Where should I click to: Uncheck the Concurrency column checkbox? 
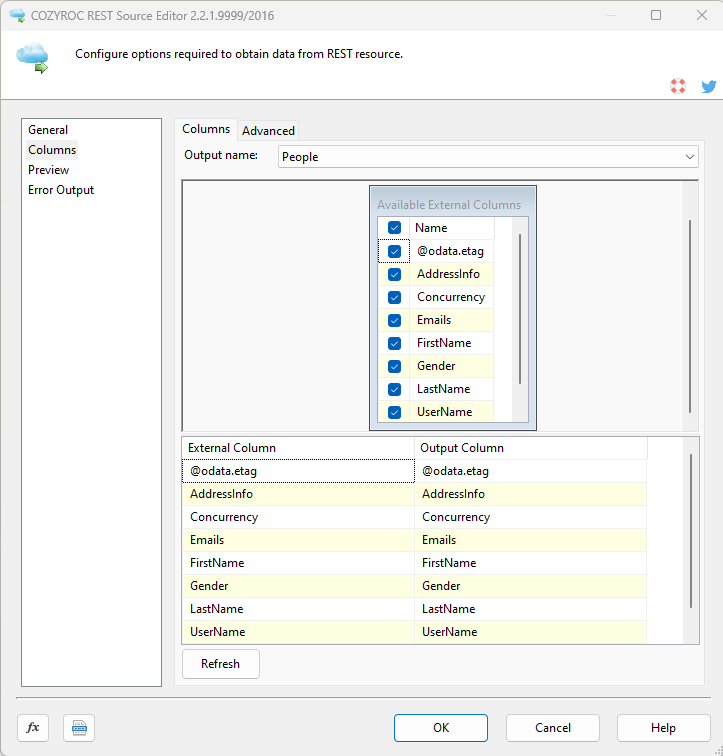394,297
